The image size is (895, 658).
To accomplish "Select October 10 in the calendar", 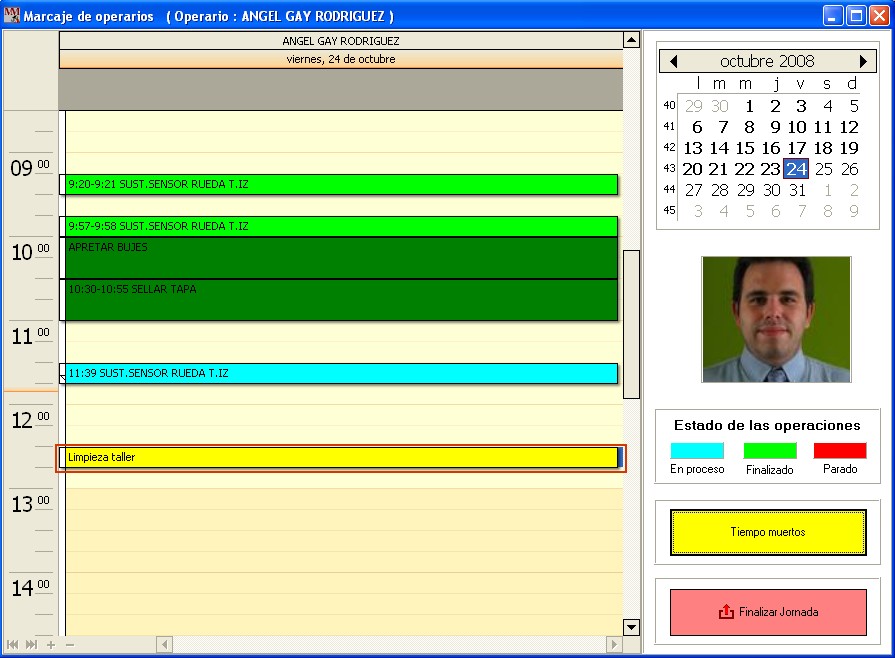I will coord(797,127).
